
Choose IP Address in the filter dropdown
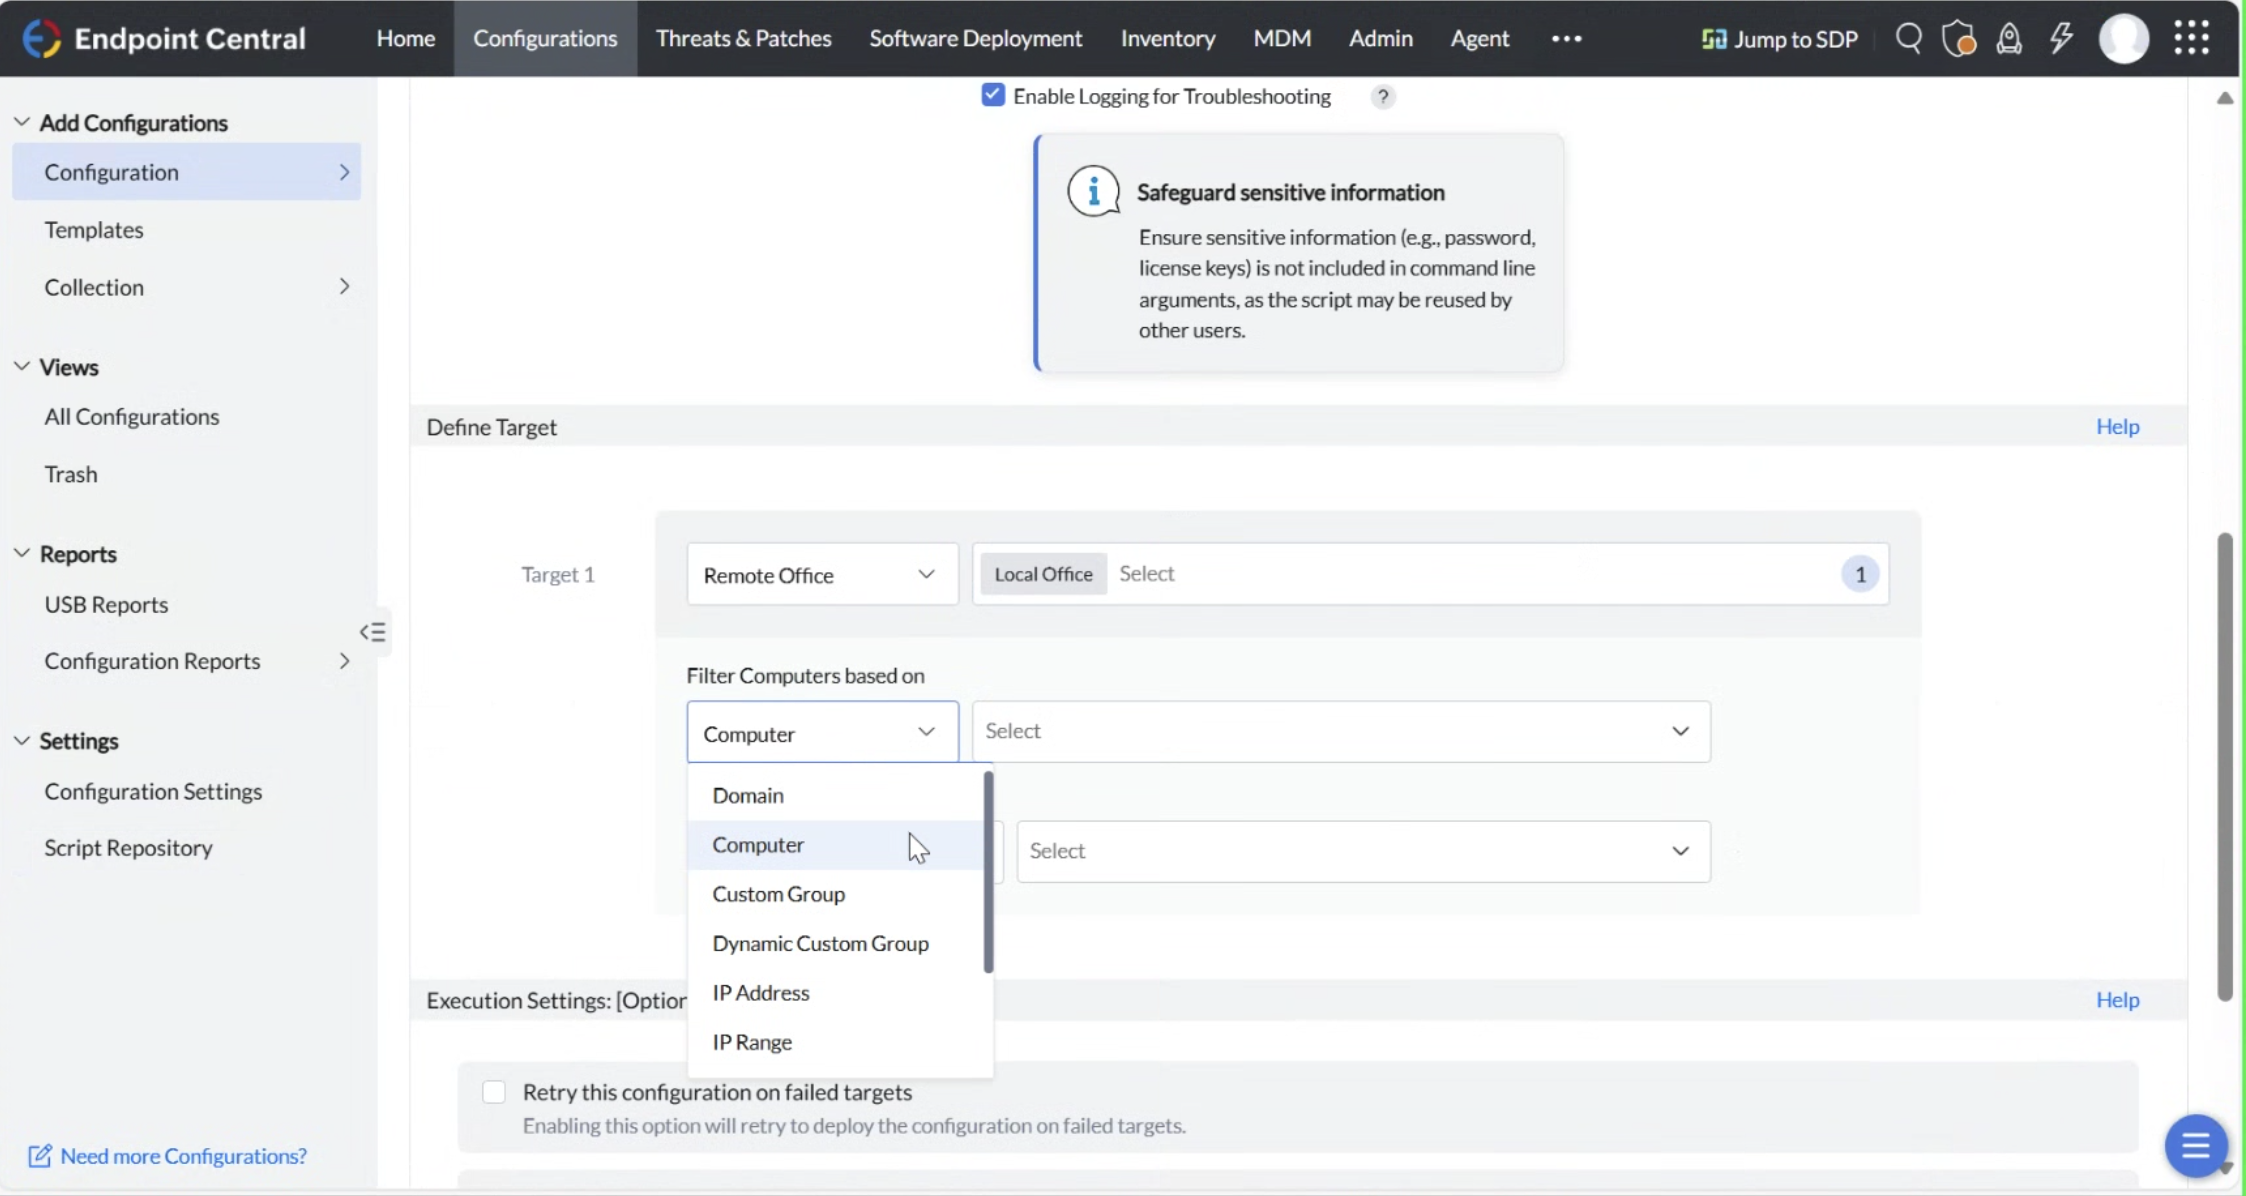coord(760,993)
